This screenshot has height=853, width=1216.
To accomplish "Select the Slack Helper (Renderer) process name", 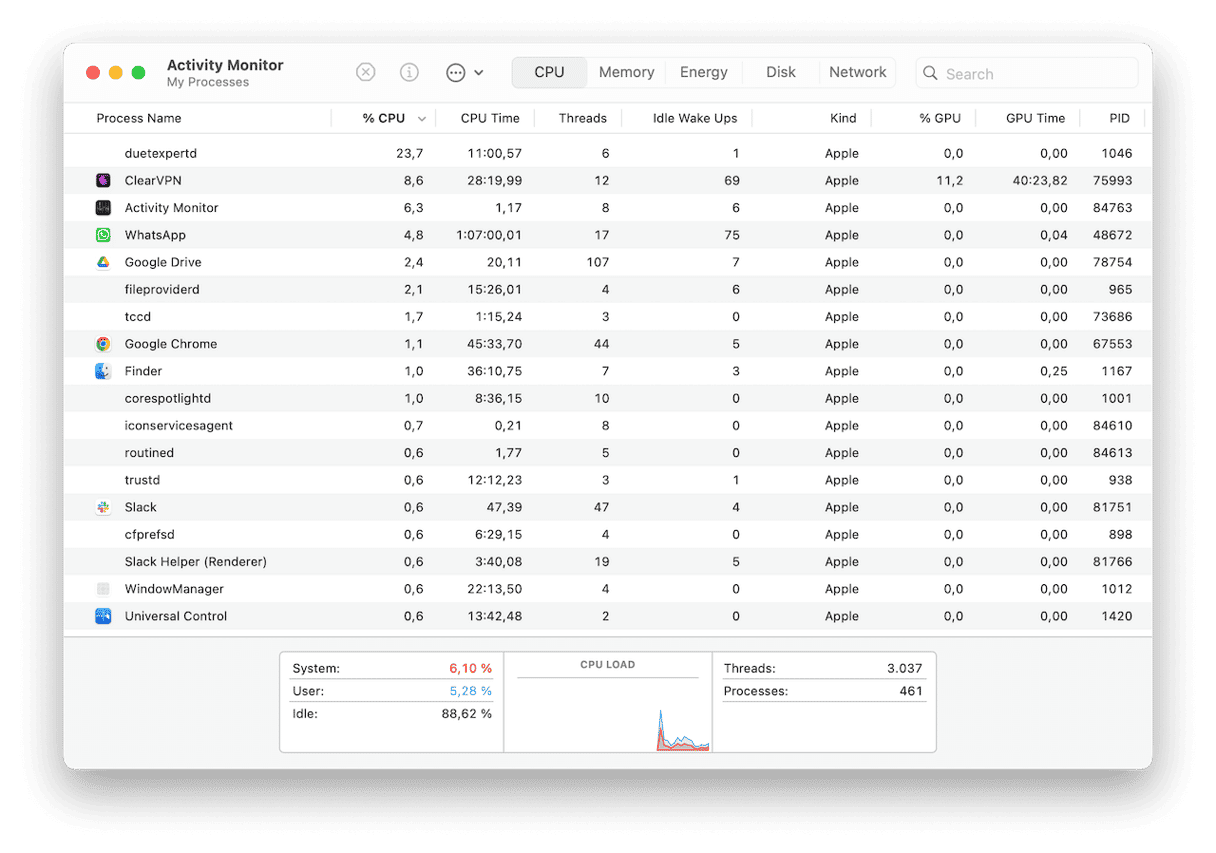I will coord(196,562).
